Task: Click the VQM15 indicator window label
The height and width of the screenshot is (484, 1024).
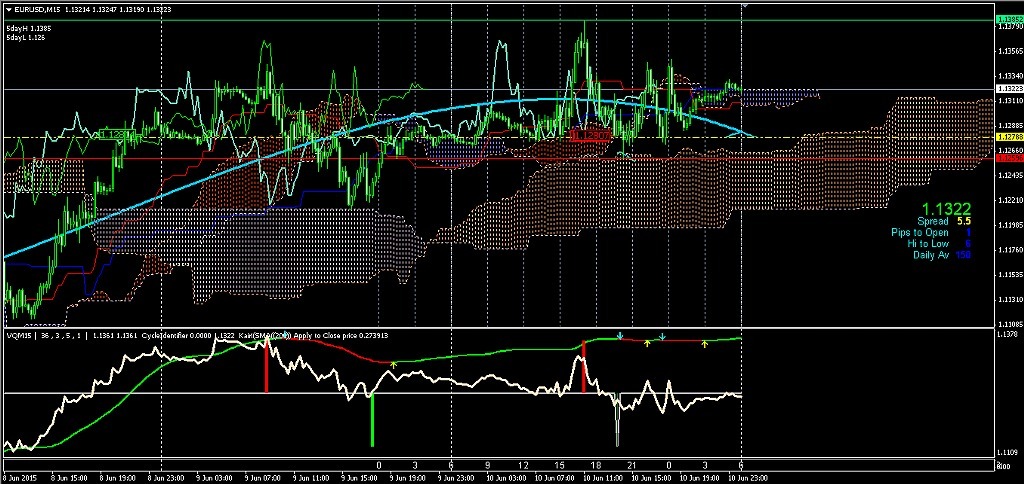Action: point(20,336)
